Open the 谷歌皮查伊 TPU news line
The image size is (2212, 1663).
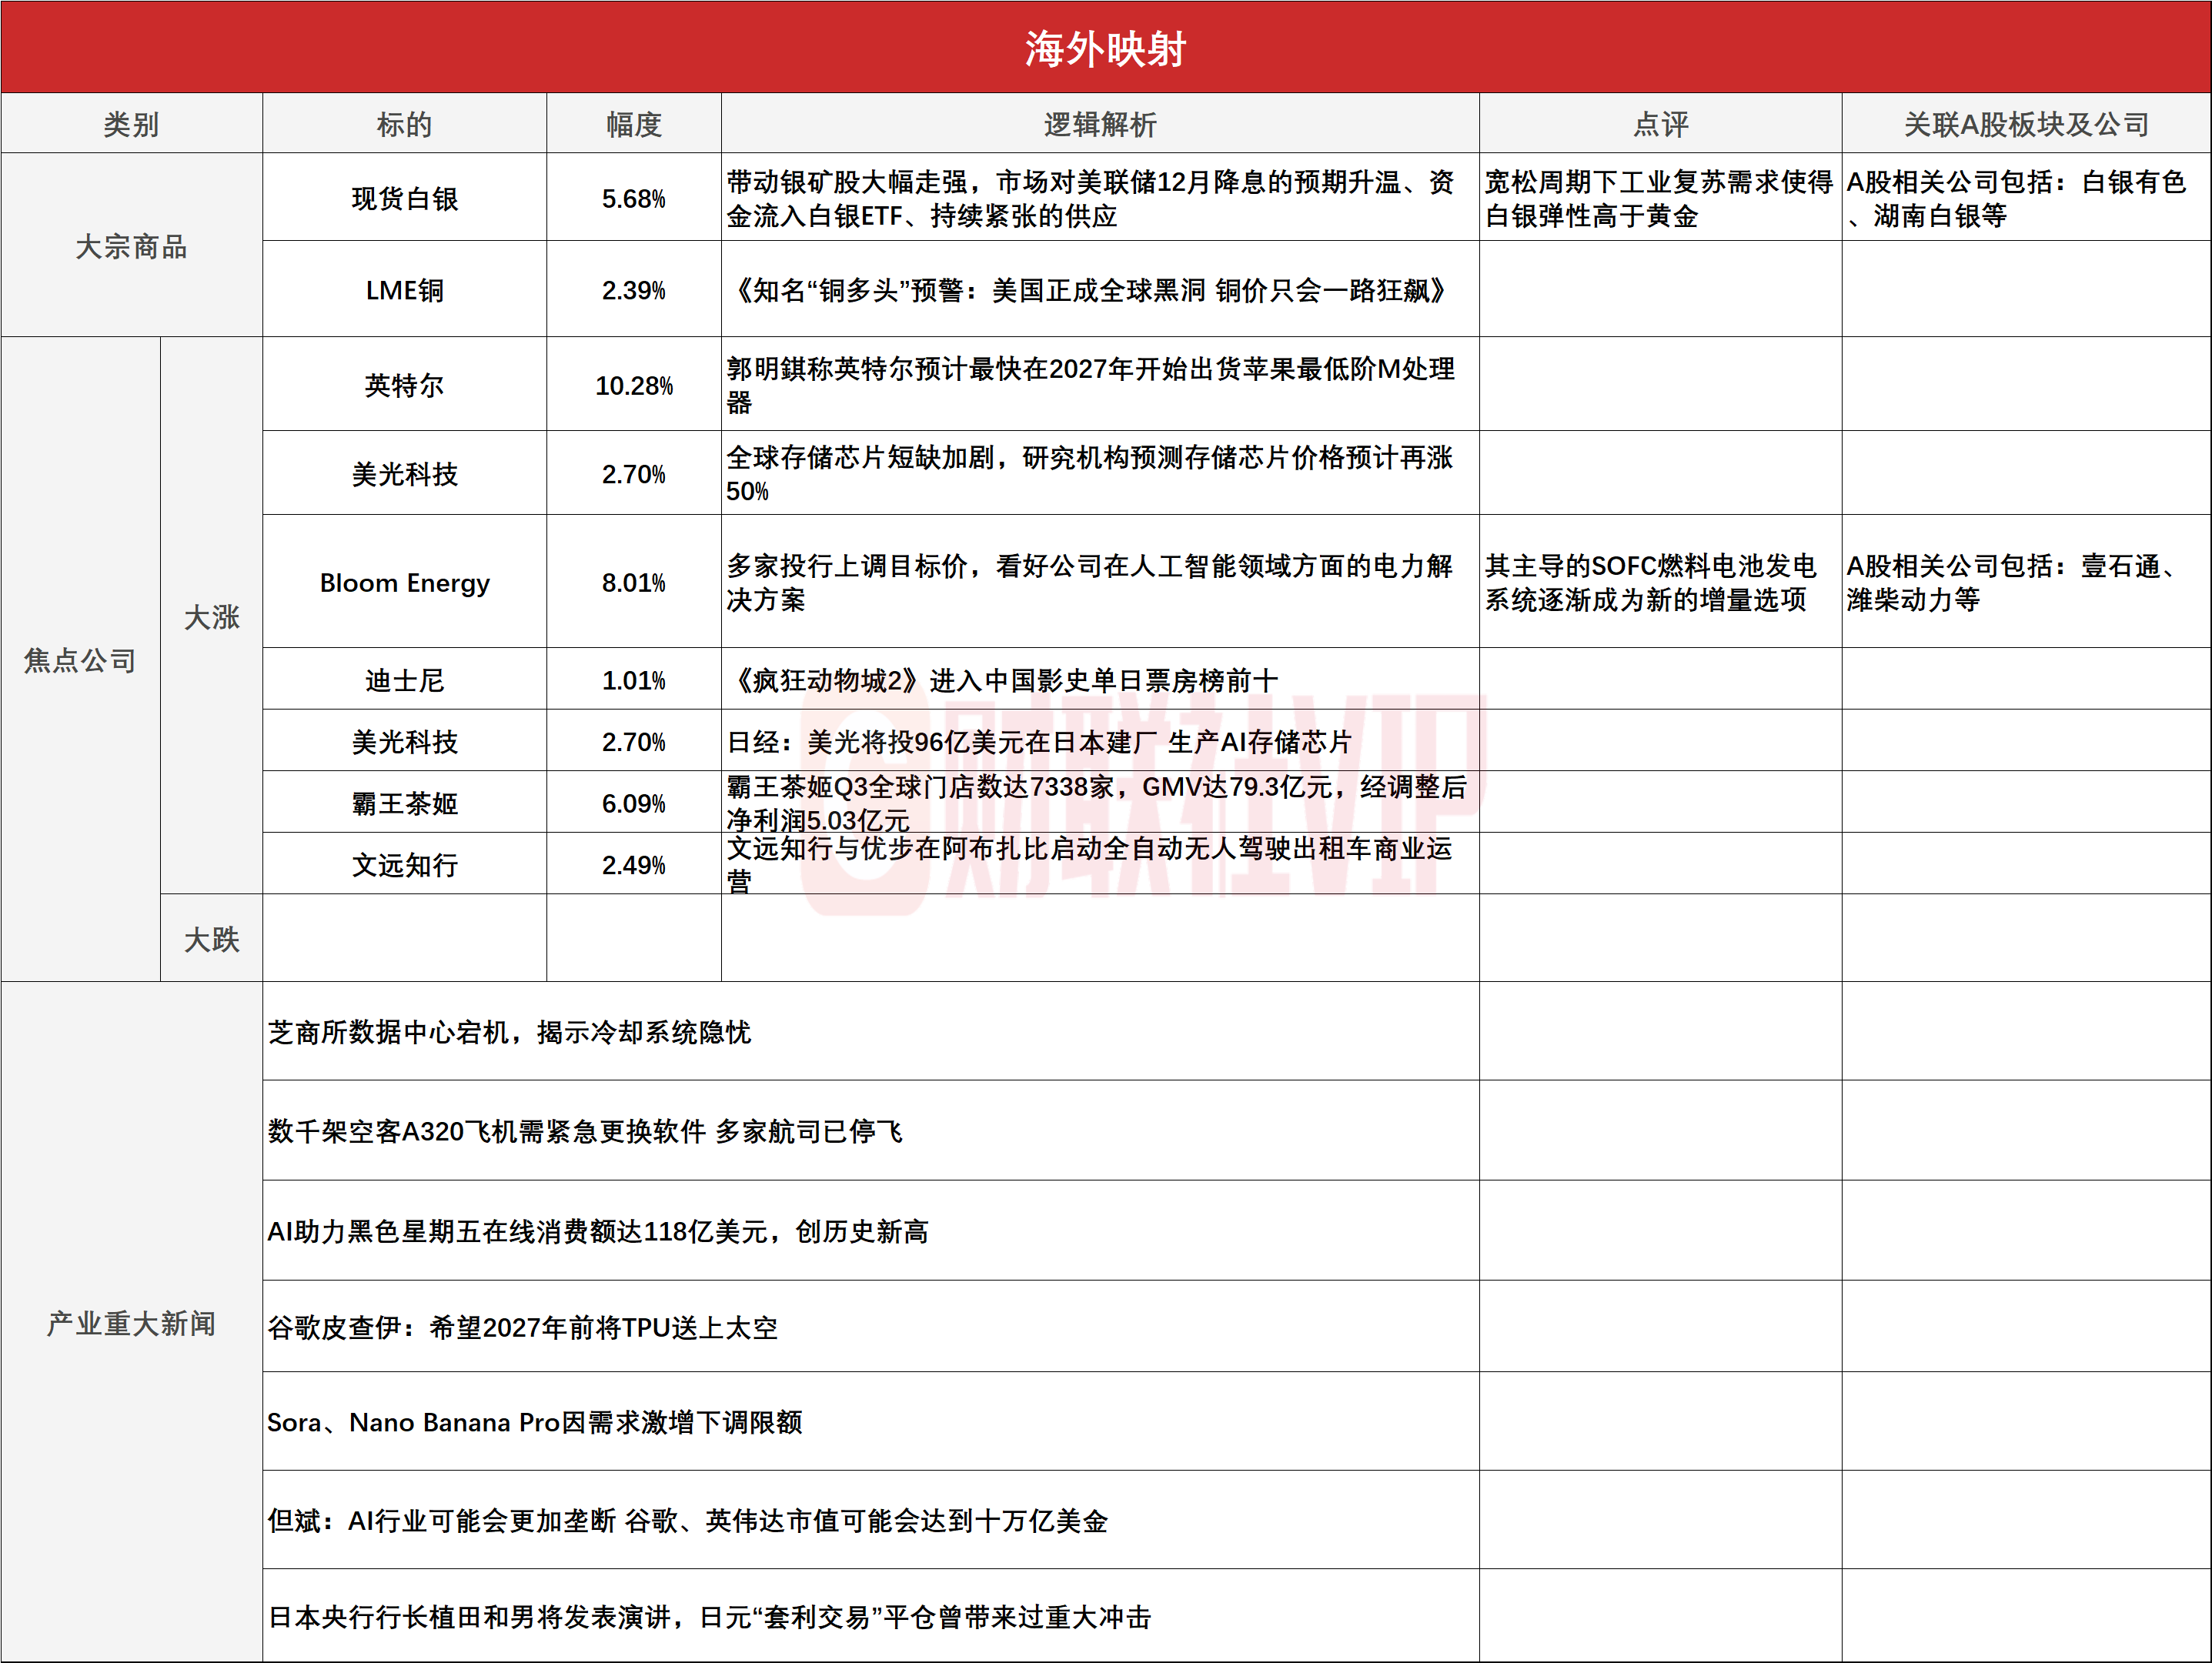pos(522,1327)
